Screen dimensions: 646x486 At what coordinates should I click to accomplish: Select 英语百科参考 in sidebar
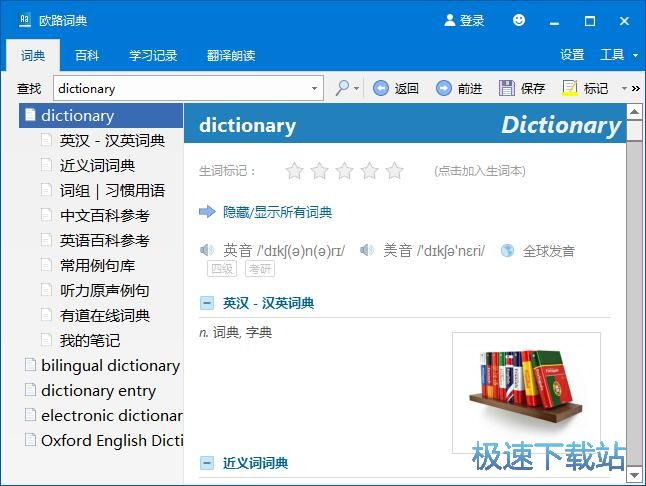click(105, 241)
